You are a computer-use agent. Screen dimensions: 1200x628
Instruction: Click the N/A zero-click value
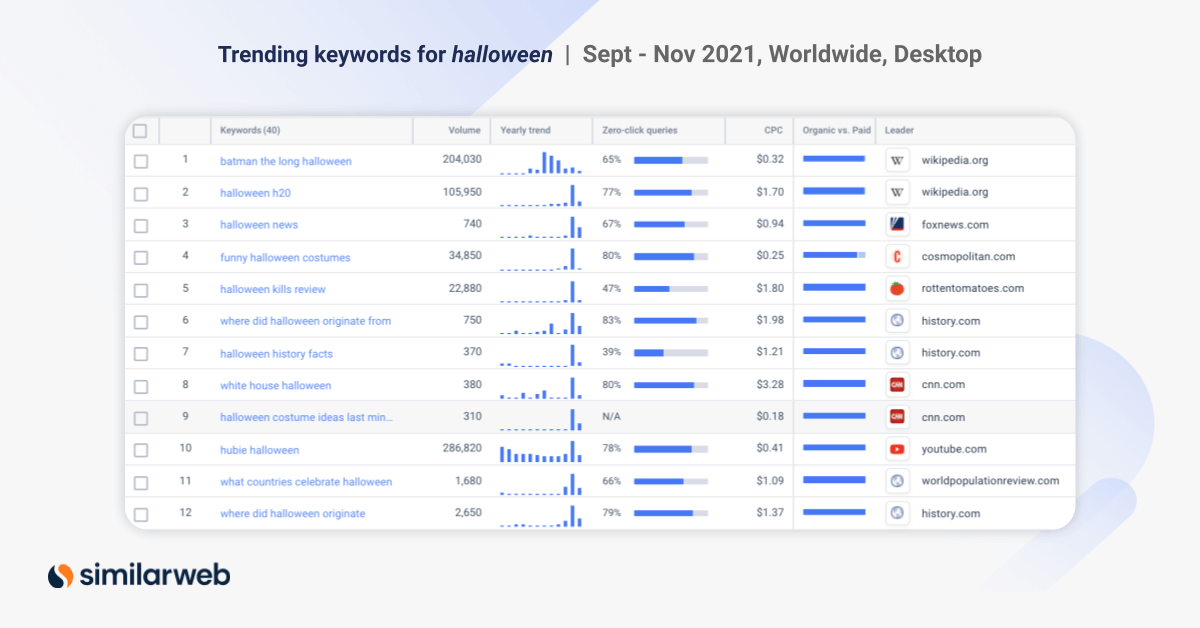pos(611,417)
